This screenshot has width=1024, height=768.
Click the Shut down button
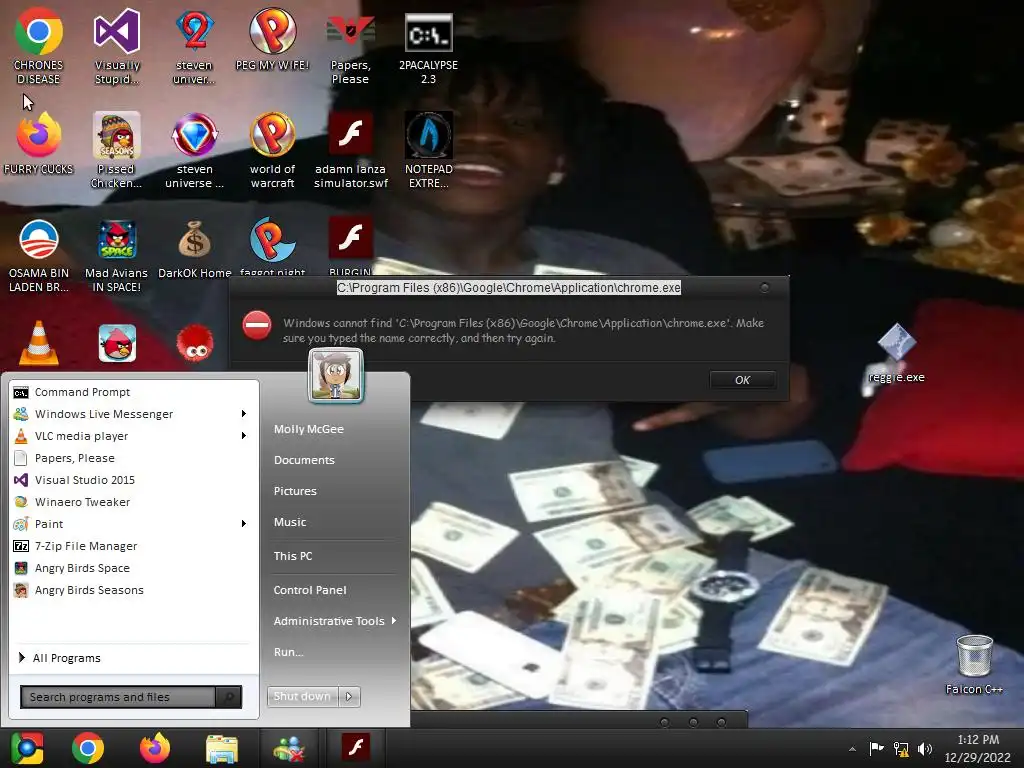coord(302,696)
